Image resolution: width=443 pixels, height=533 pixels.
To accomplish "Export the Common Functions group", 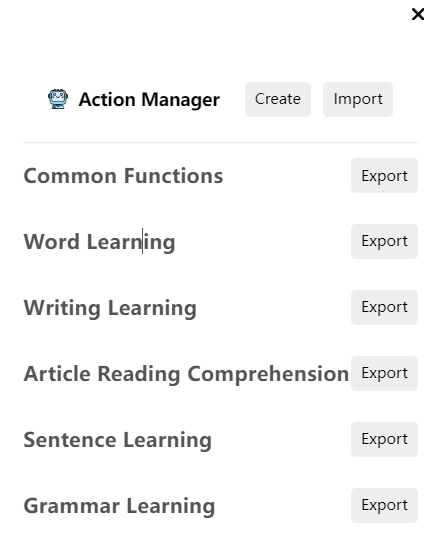I will tap(384, 175).
